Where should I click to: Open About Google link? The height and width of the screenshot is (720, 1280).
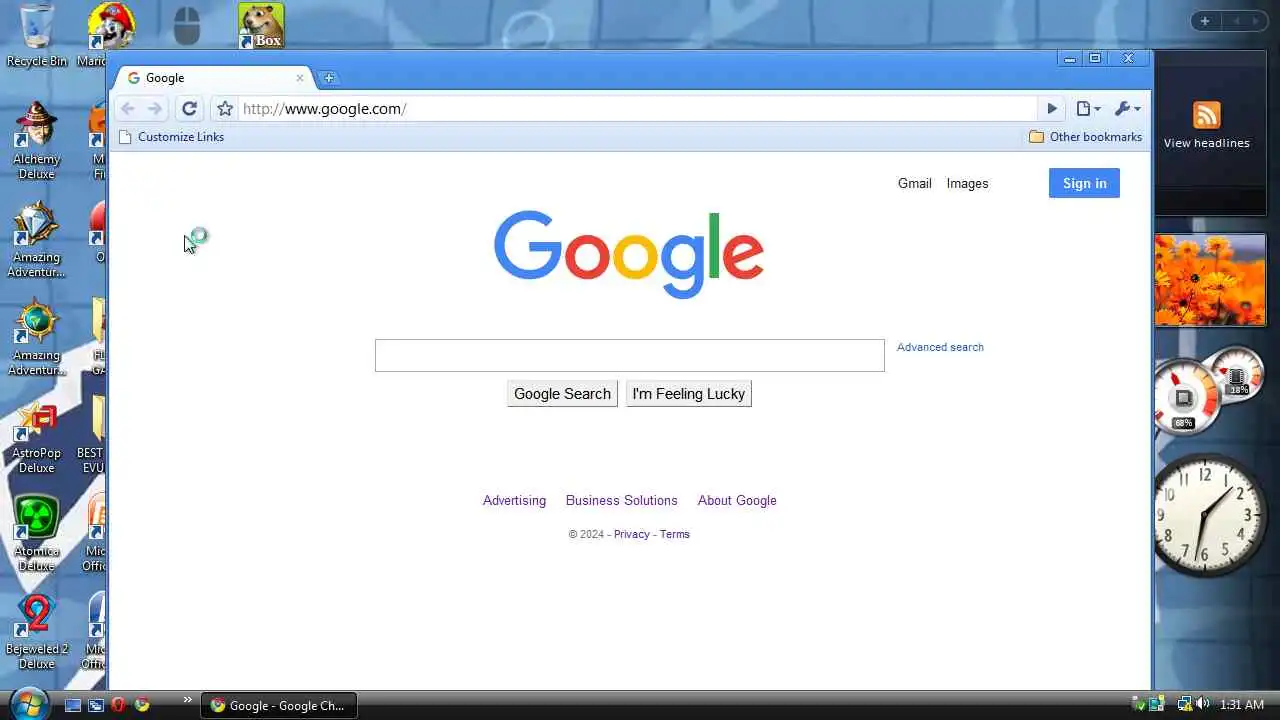[x=737, y=501]
